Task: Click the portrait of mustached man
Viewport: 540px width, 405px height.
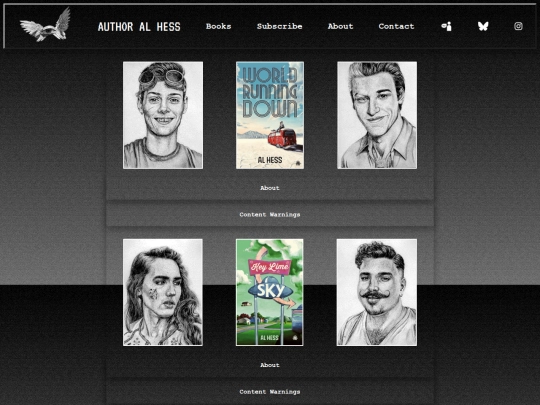Action: [x=377, y=292]
